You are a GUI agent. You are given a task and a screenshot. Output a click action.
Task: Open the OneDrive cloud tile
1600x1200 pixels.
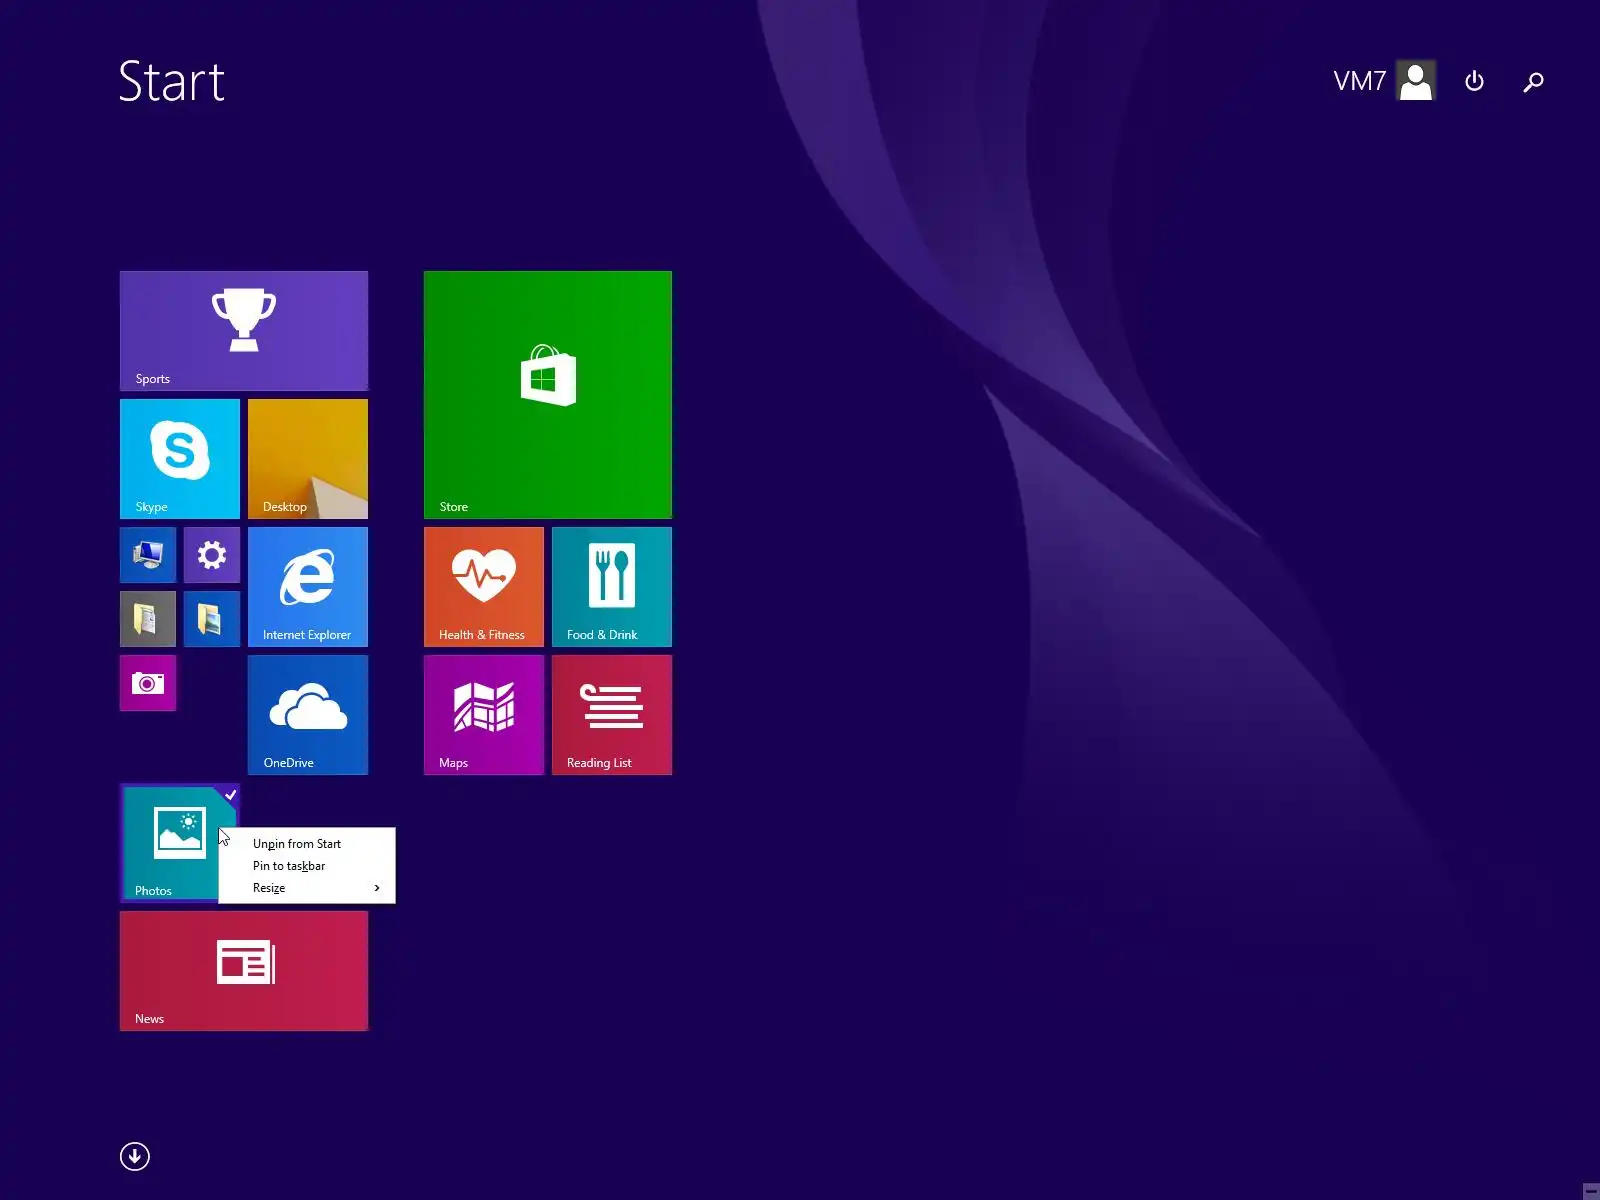[308, 714]
